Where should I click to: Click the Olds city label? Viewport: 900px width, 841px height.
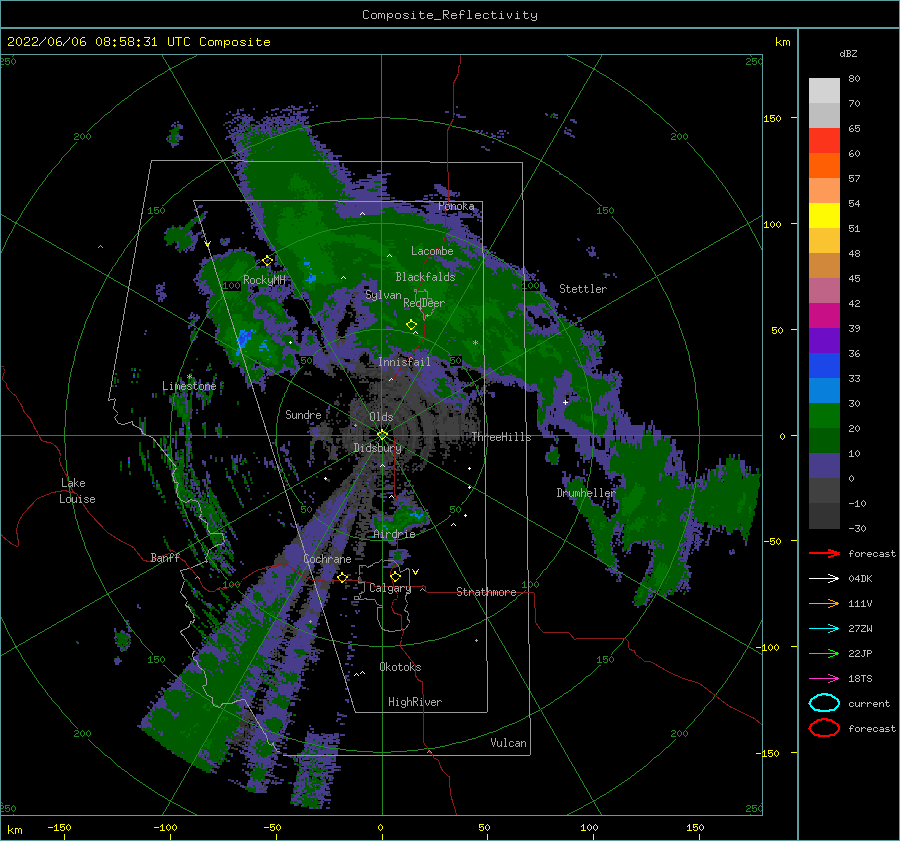[x=381, y=417]
